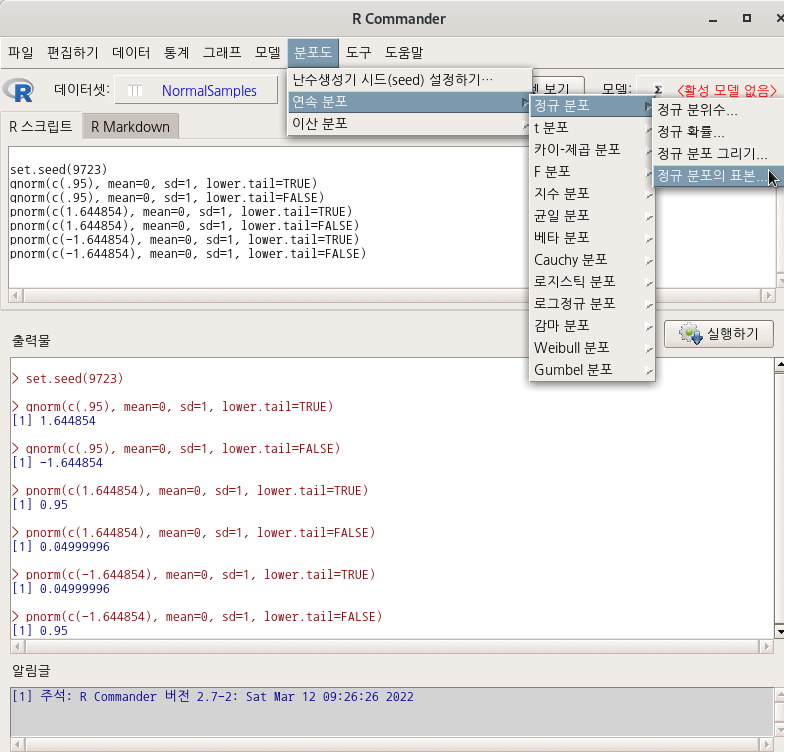Expand the 감마 분포 submenu

(592, 326)
